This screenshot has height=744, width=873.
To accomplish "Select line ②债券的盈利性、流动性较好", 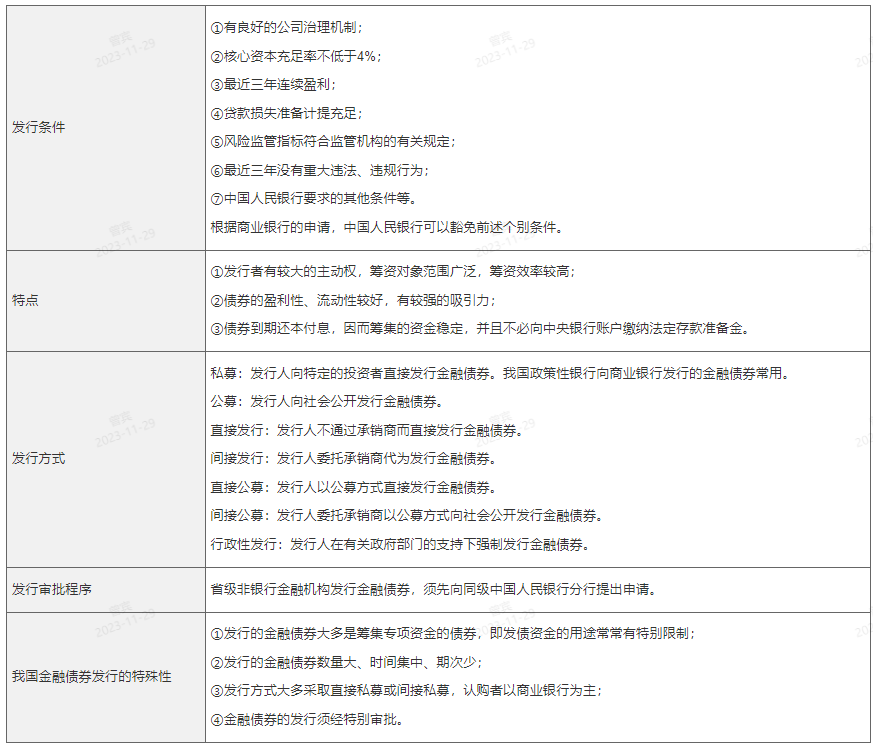I will pyautogui.click(x=354, y=301).
